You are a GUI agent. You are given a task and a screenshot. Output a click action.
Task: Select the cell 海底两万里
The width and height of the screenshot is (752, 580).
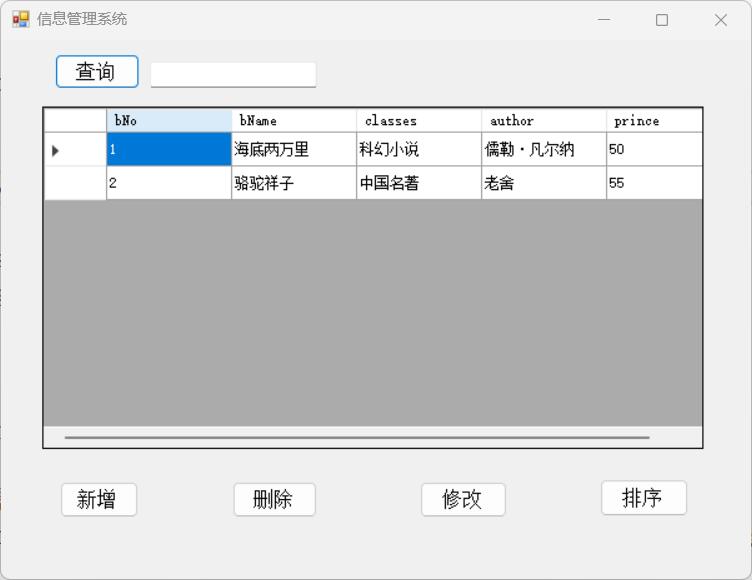(x=294, y=149)
